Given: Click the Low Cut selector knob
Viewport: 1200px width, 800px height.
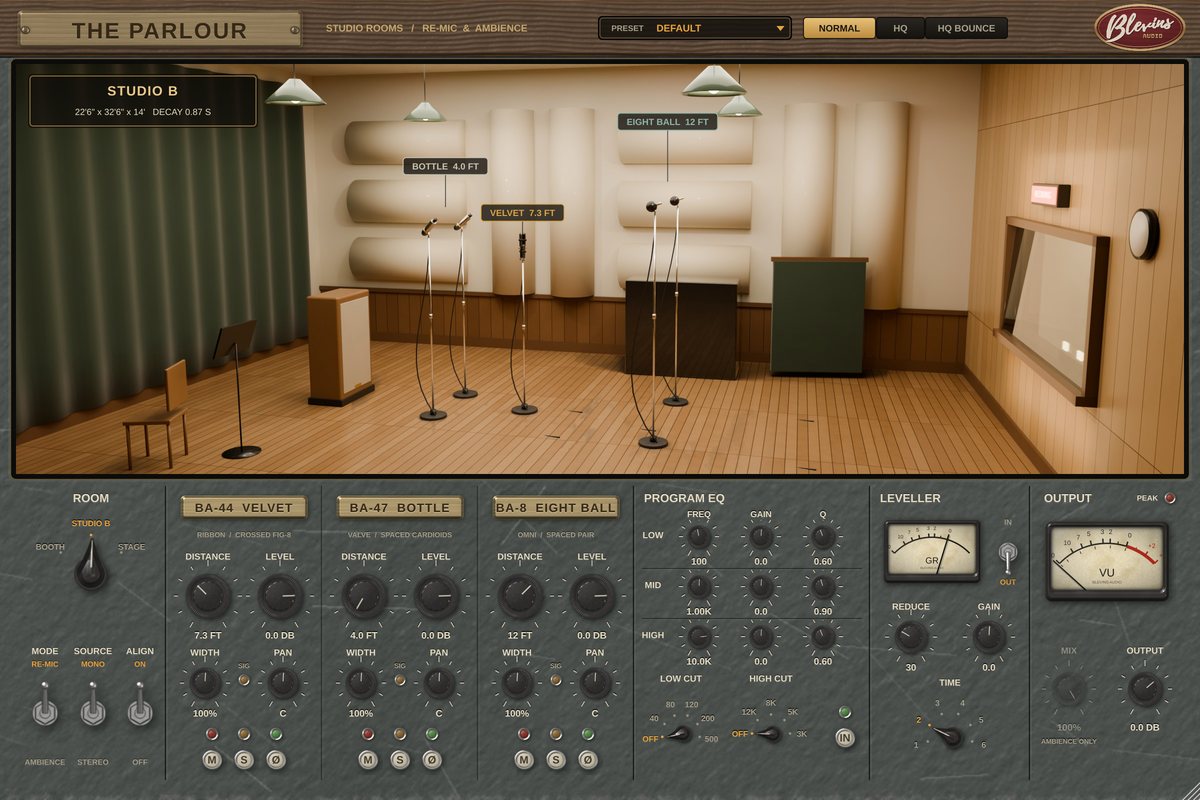Looking at the screenshot, I should point(679,733).
